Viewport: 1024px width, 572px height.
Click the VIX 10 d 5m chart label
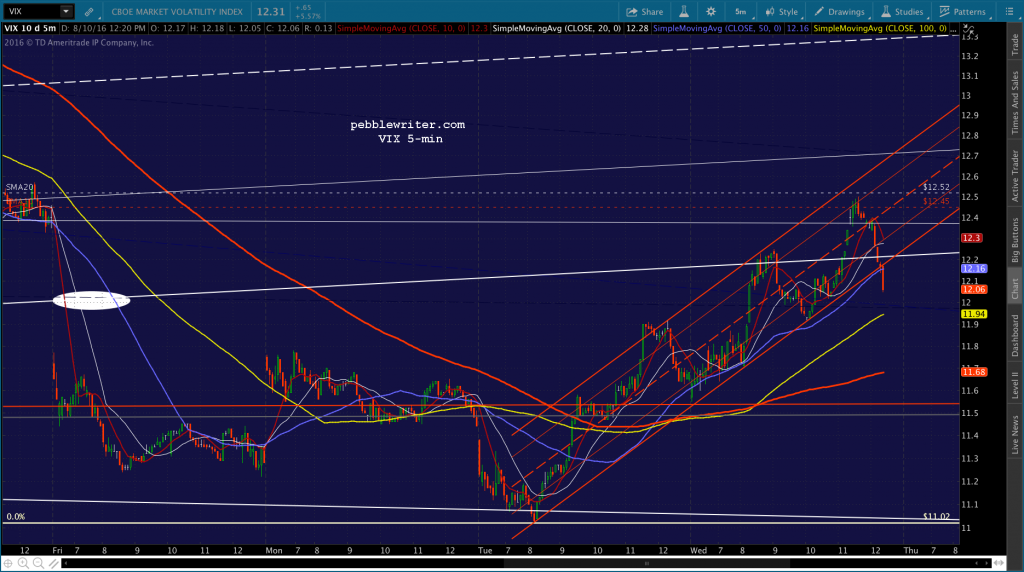click(x=30, y=29)
